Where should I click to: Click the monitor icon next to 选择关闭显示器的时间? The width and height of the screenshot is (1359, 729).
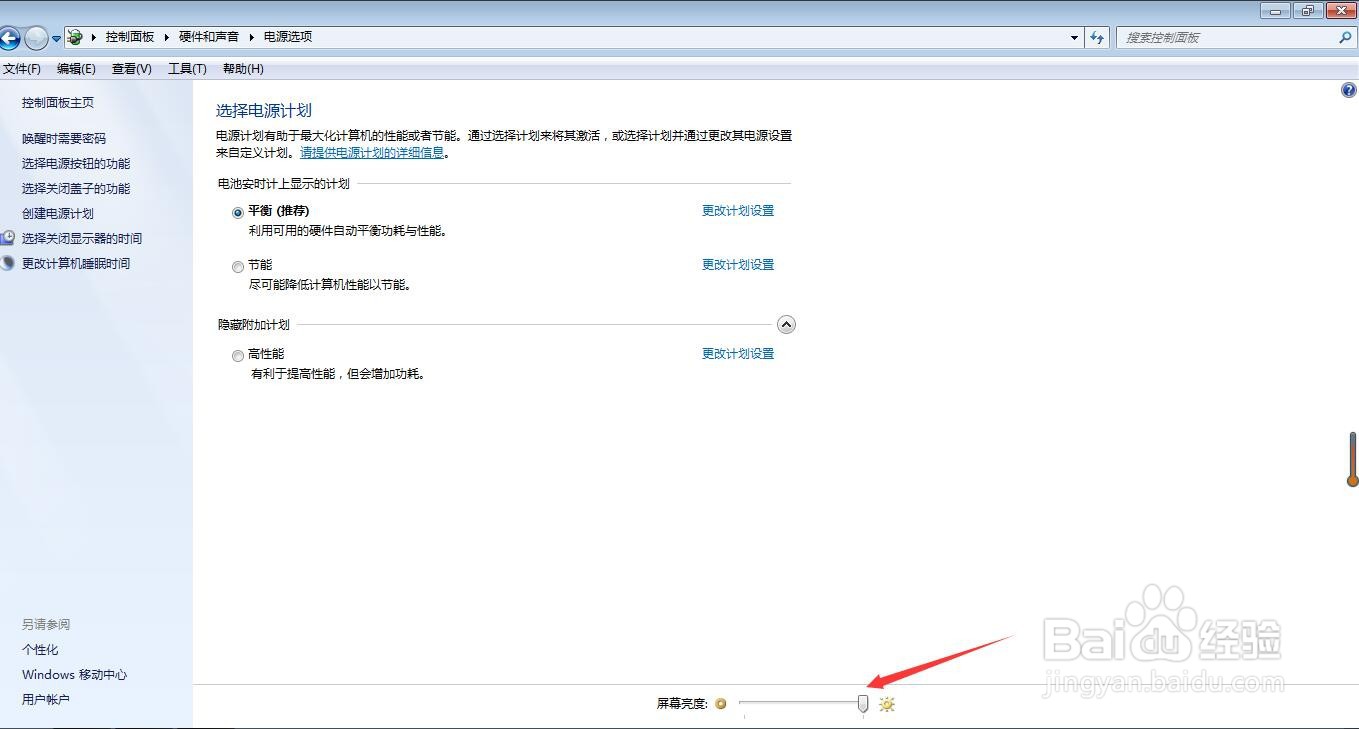[8, 238]
